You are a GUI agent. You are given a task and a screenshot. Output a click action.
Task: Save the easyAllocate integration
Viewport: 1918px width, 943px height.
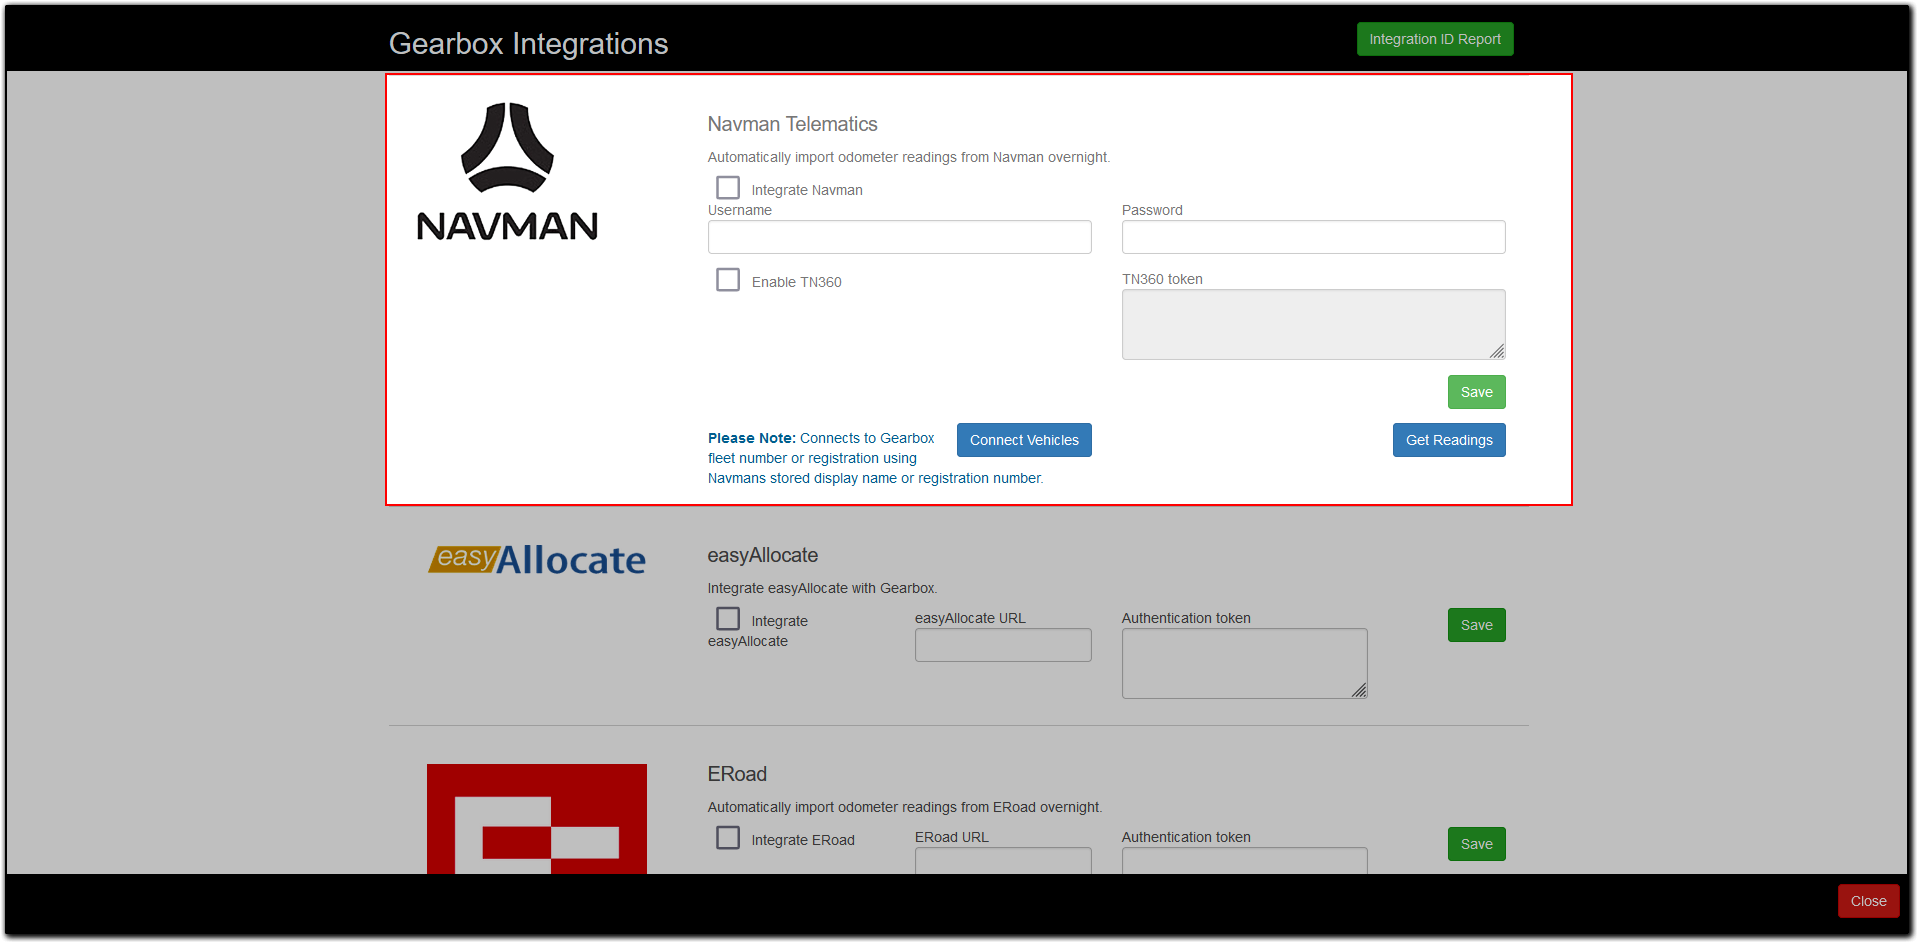(1476, 625)
